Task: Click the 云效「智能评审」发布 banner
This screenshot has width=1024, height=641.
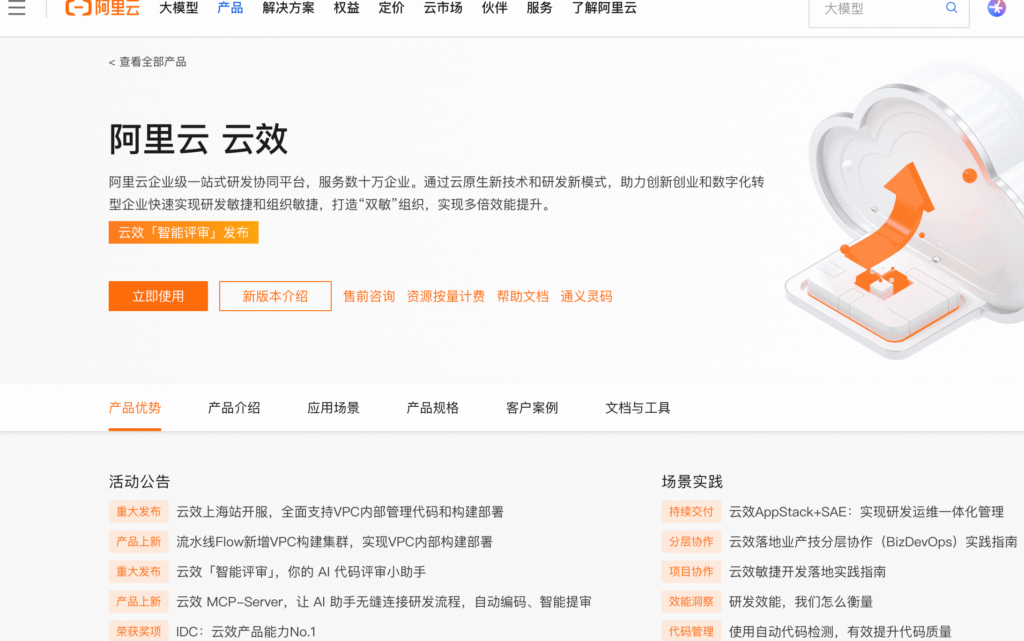Action: pyautogui.click(x=184, y=232)
